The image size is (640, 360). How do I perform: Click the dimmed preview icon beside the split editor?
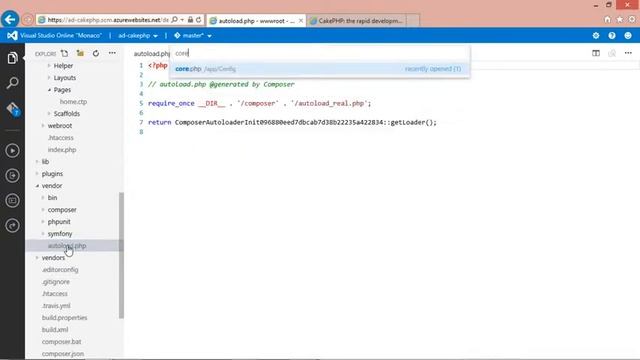click(x=612, y=53)
